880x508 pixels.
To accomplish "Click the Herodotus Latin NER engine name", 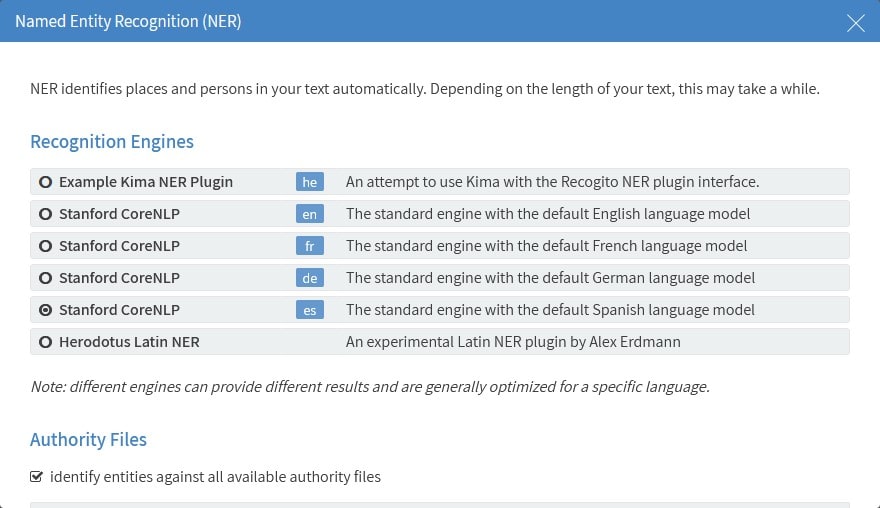I will [129, 342].
